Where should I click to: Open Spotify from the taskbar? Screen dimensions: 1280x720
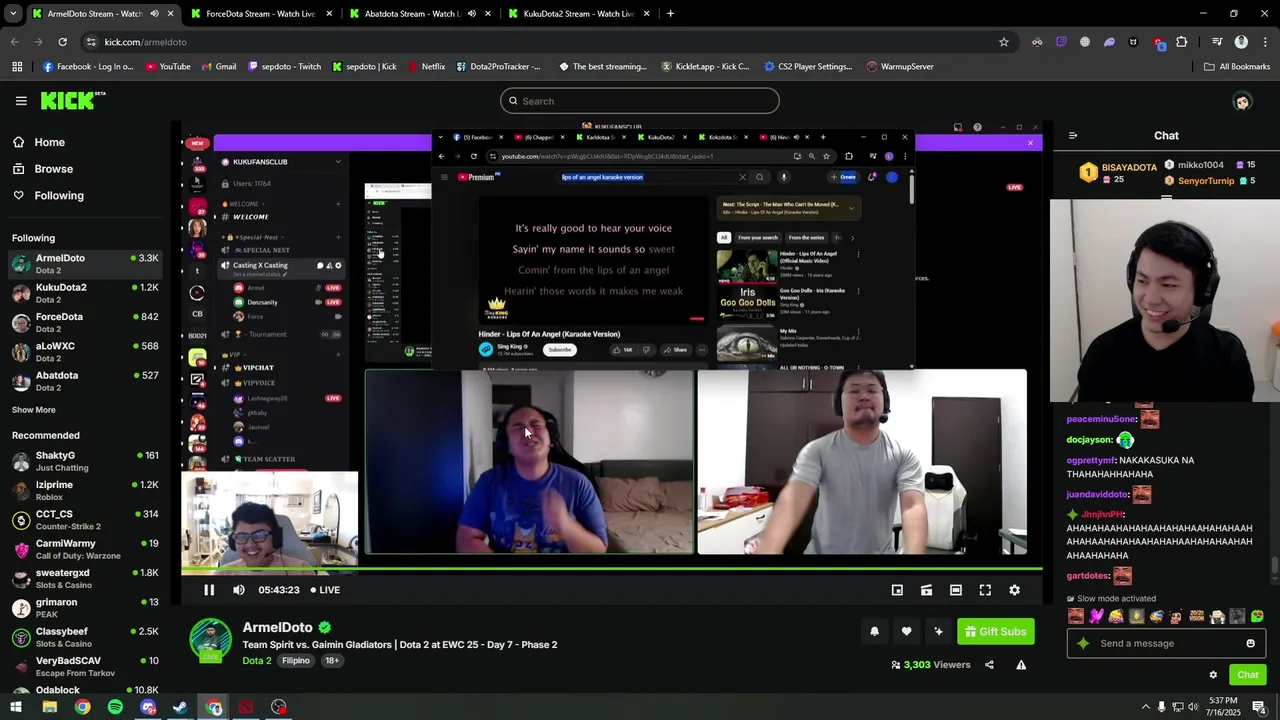(x=115, y=708)
